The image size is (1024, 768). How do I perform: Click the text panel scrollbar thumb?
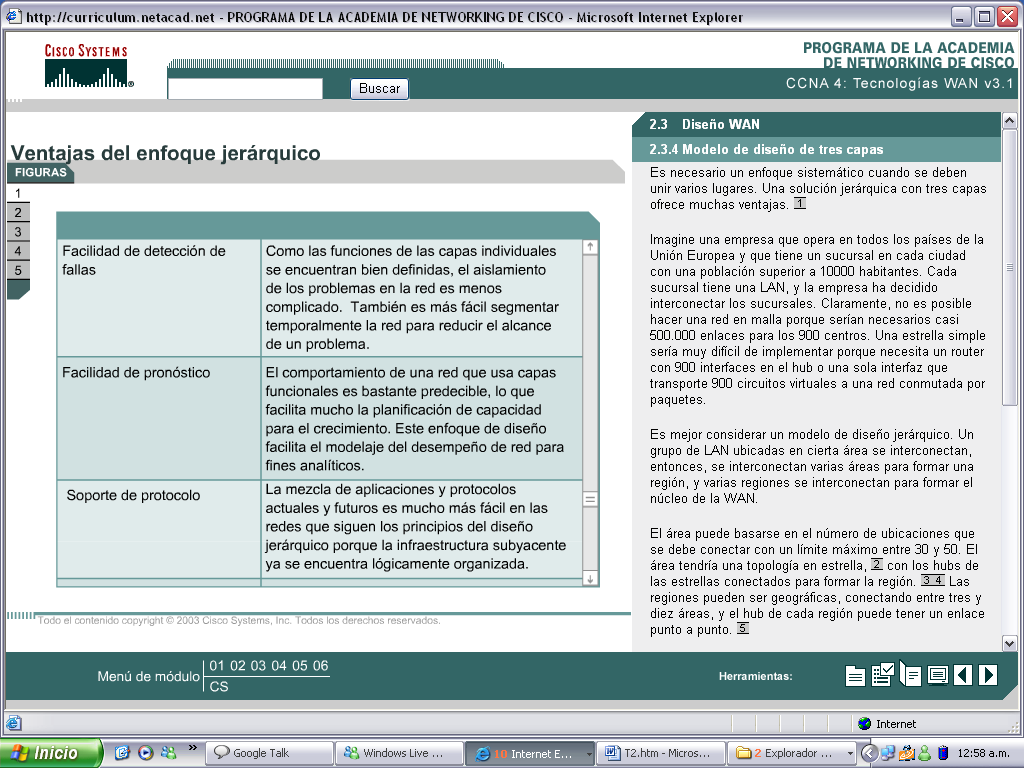click(1009, 266)
